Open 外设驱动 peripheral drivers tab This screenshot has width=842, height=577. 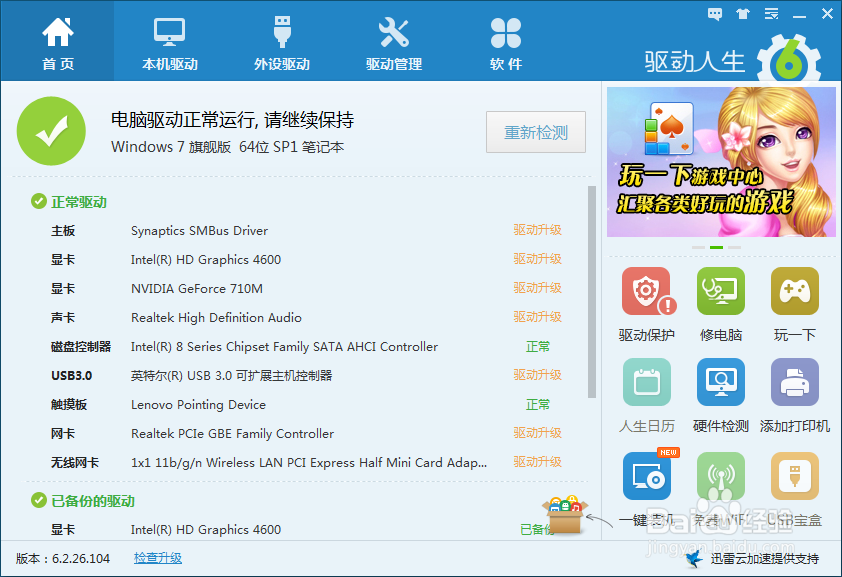point(282,45)
